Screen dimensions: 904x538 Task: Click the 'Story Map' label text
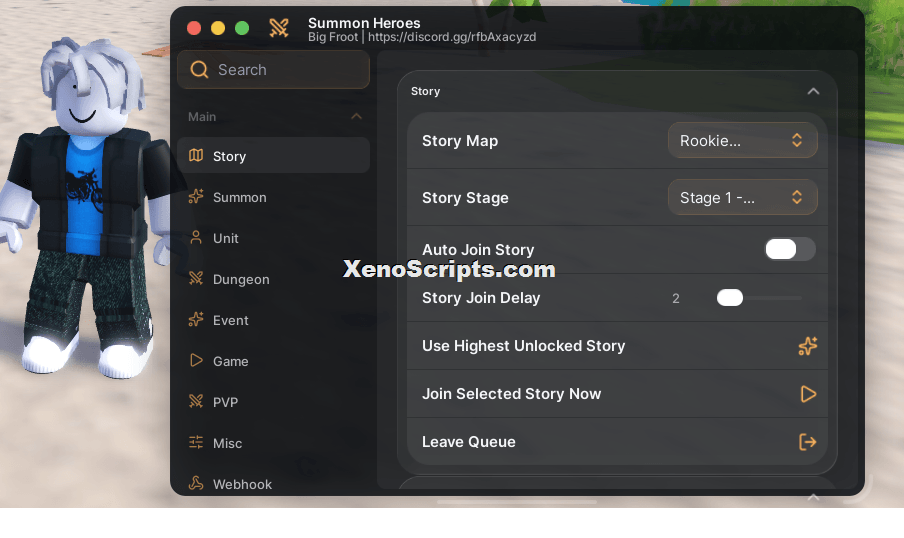pyautogui.click(x=460, y=141)
